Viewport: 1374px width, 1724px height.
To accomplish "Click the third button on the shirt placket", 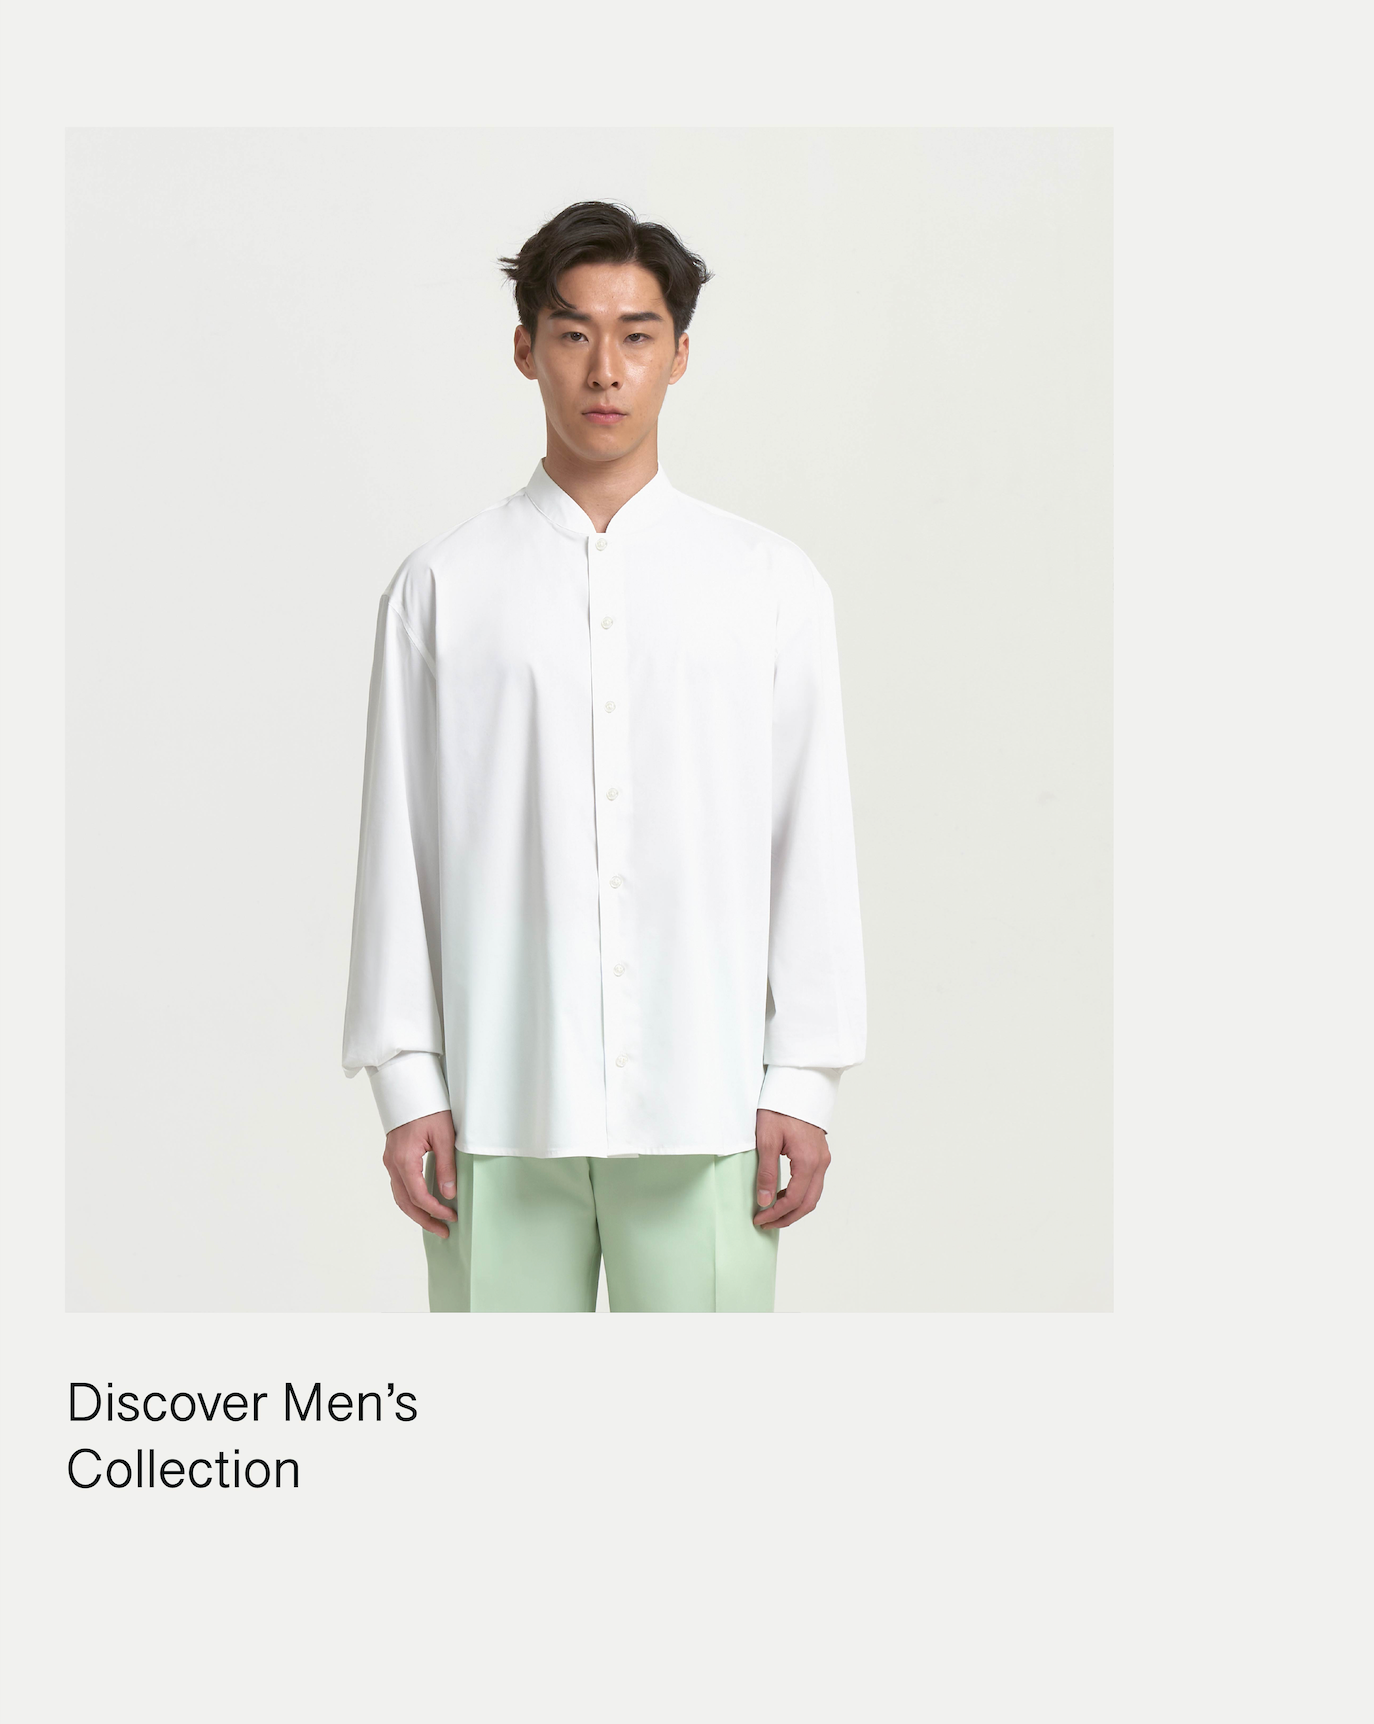I will [609, 707].
